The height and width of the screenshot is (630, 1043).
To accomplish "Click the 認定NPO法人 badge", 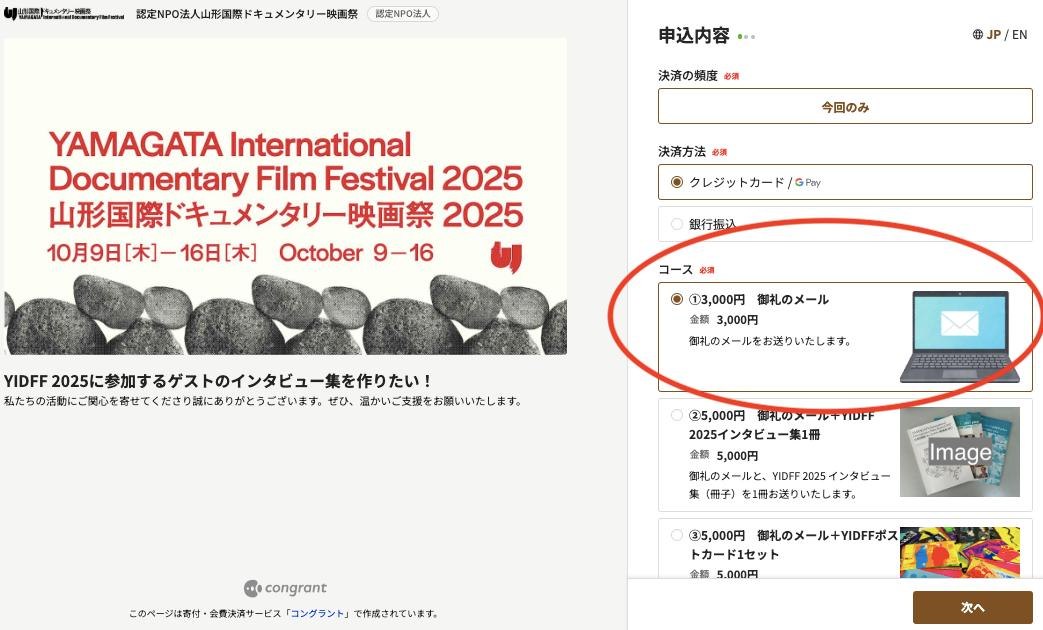I will 402,15.
